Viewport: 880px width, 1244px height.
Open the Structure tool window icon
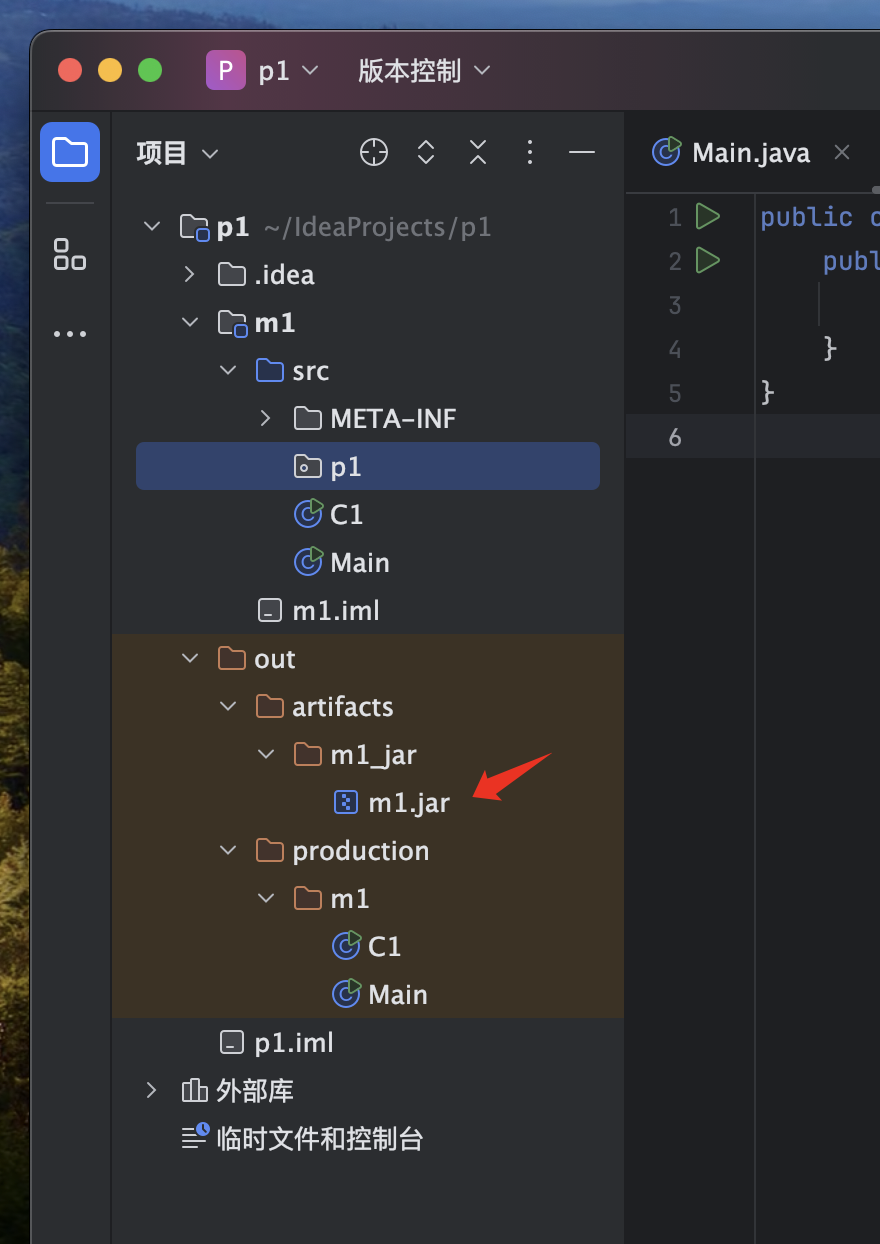pyautogui.click(x=70, y=254)
